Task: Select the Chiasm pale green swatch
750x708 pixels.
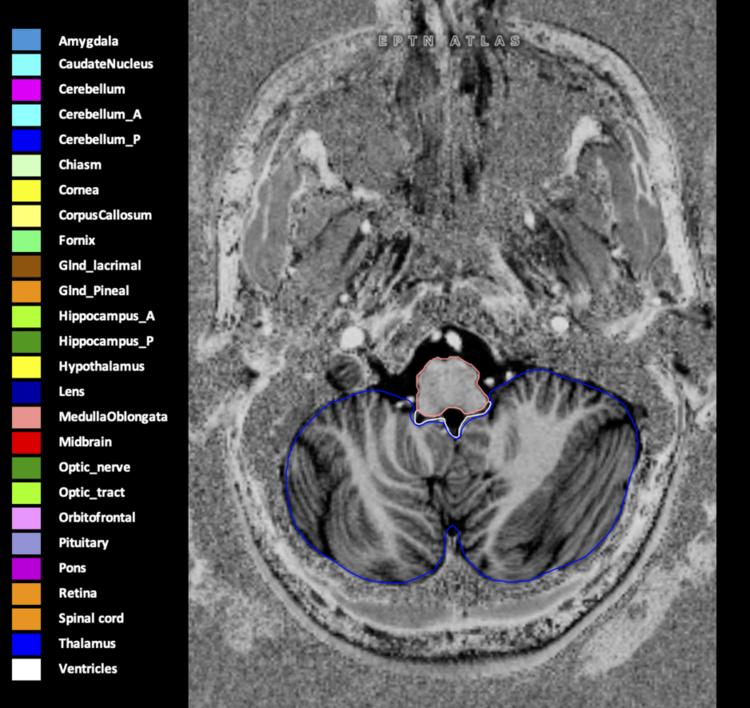Action: click(x=26, y=166)
